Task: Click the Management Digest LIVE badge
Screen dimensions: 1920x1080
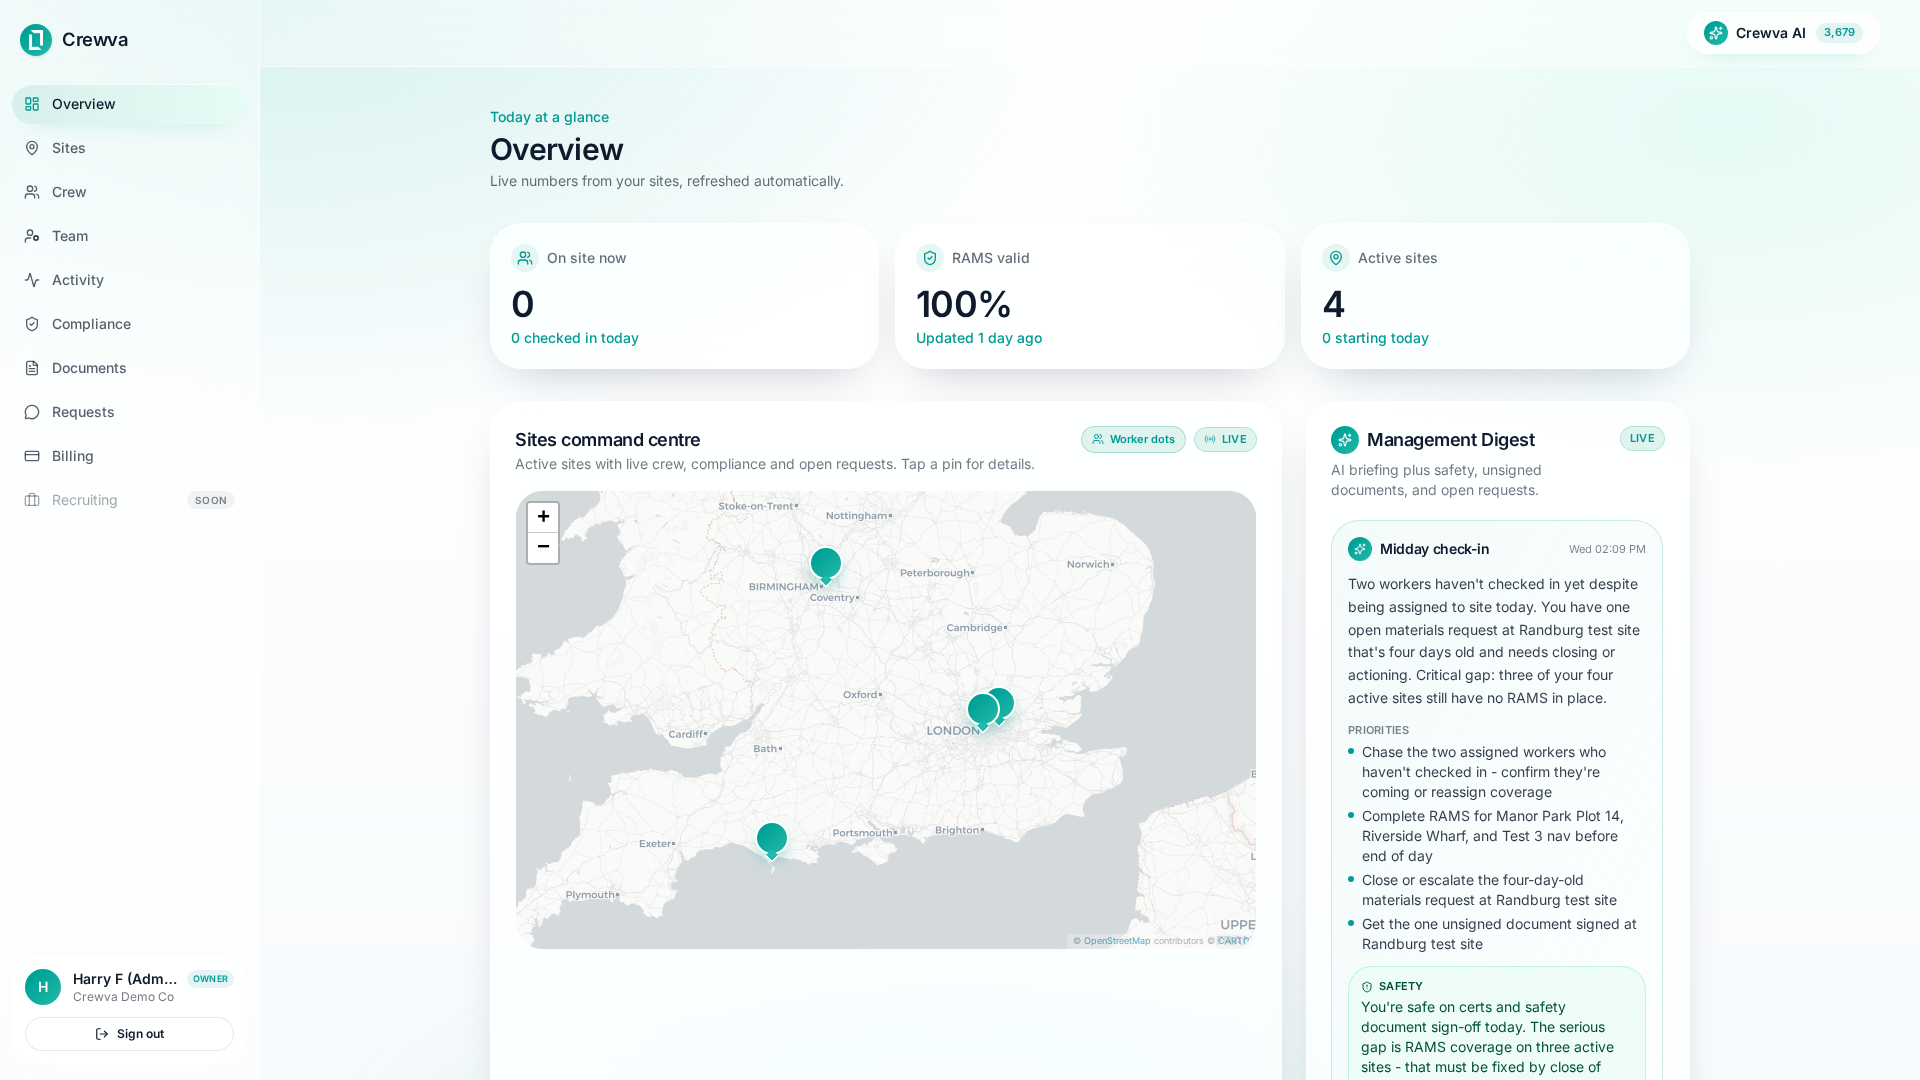Action: tap(1642, 439)
